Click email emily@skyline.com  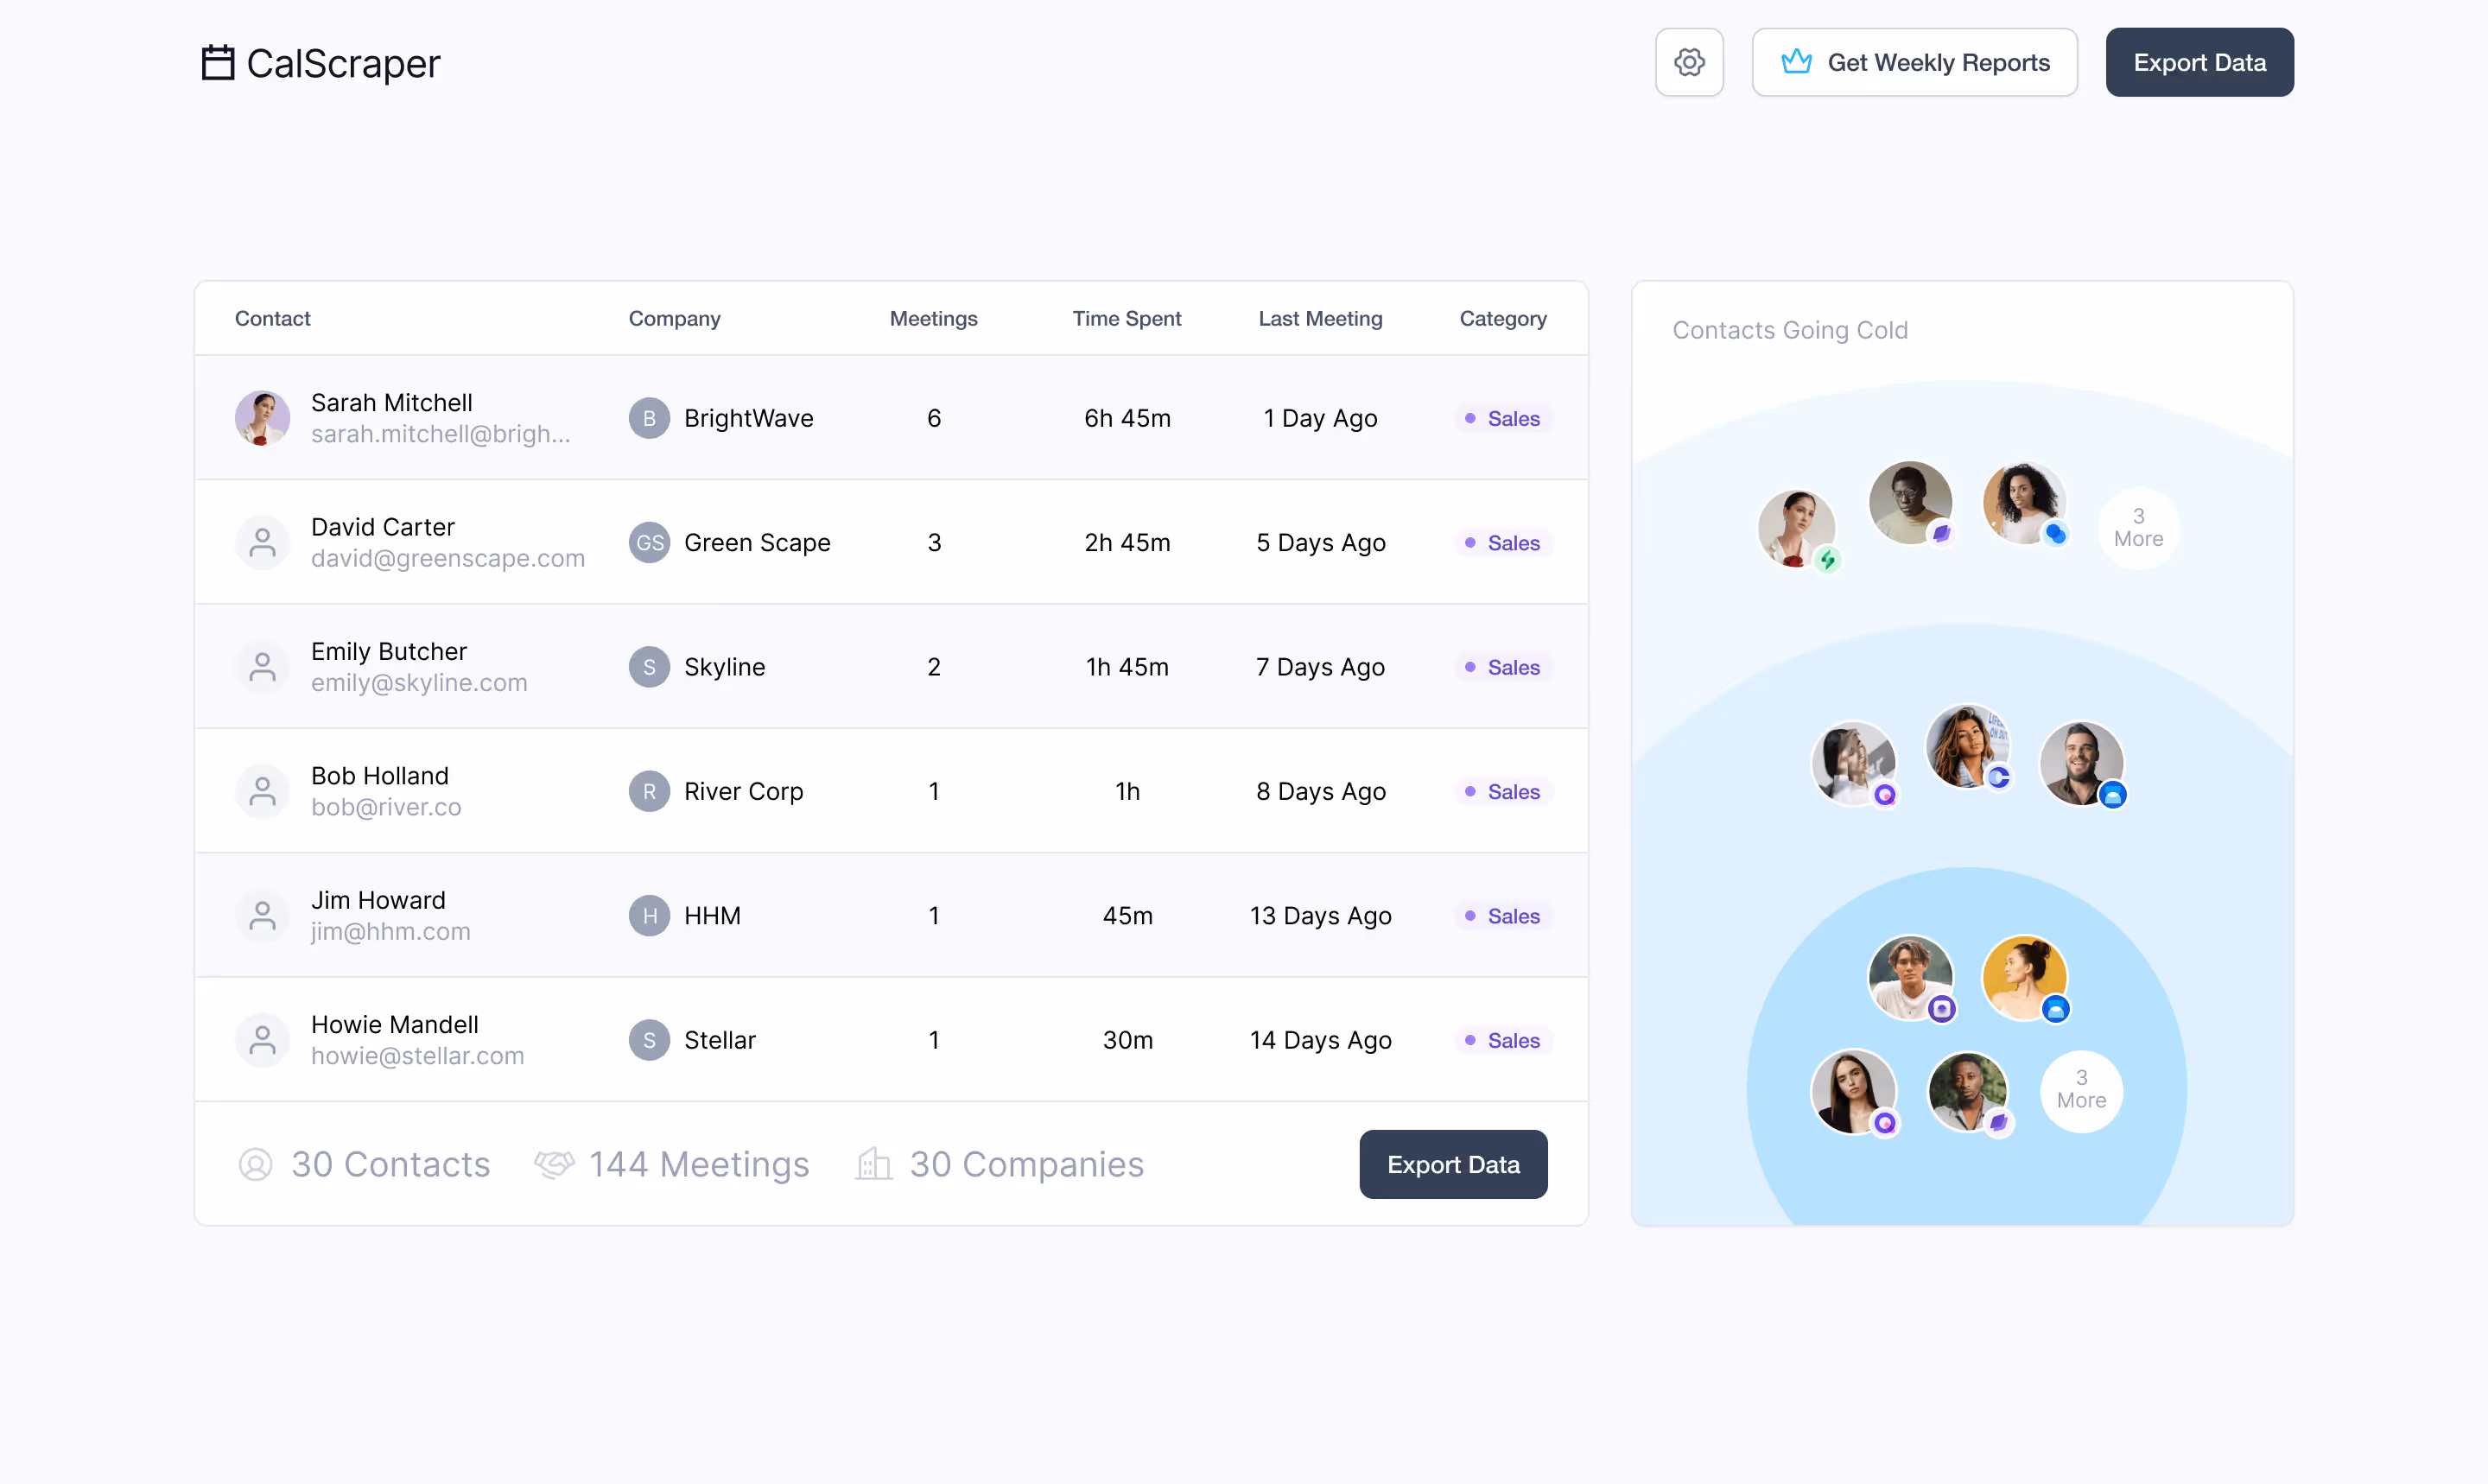click(x=419, y=682)
